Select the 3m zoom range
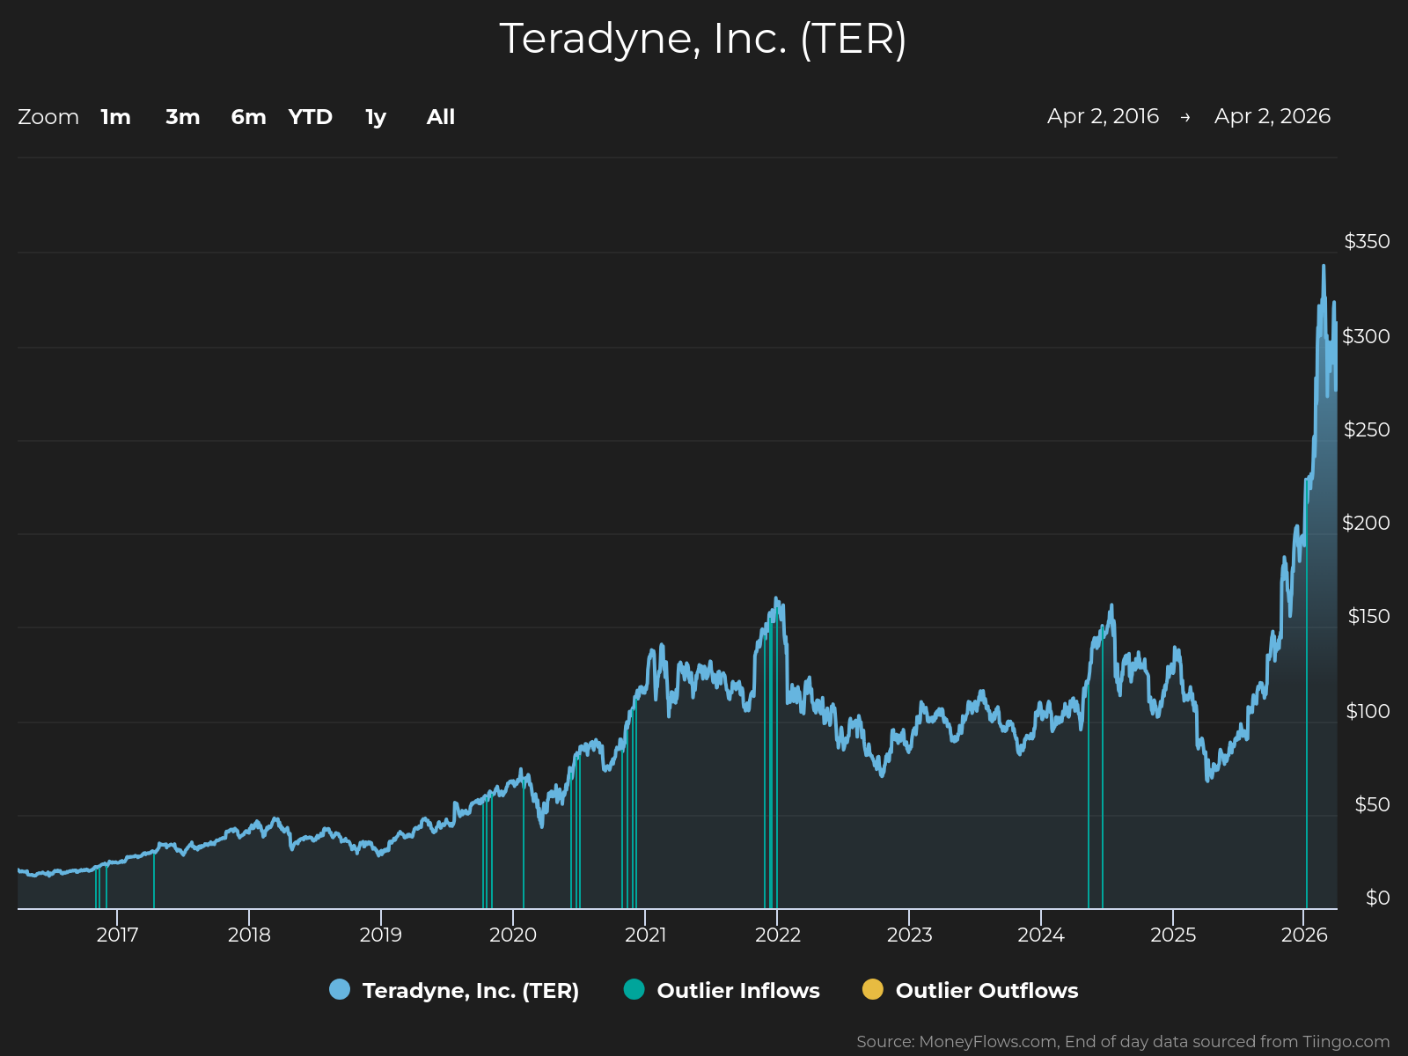Viewport: 1408px width, 1056px height. coord(182,117)
